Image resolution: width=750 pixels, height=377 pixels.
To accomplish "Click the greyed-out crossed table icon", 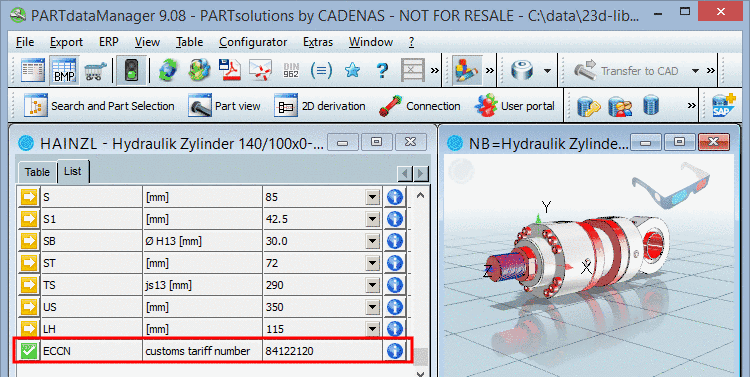I will [413, 71].
